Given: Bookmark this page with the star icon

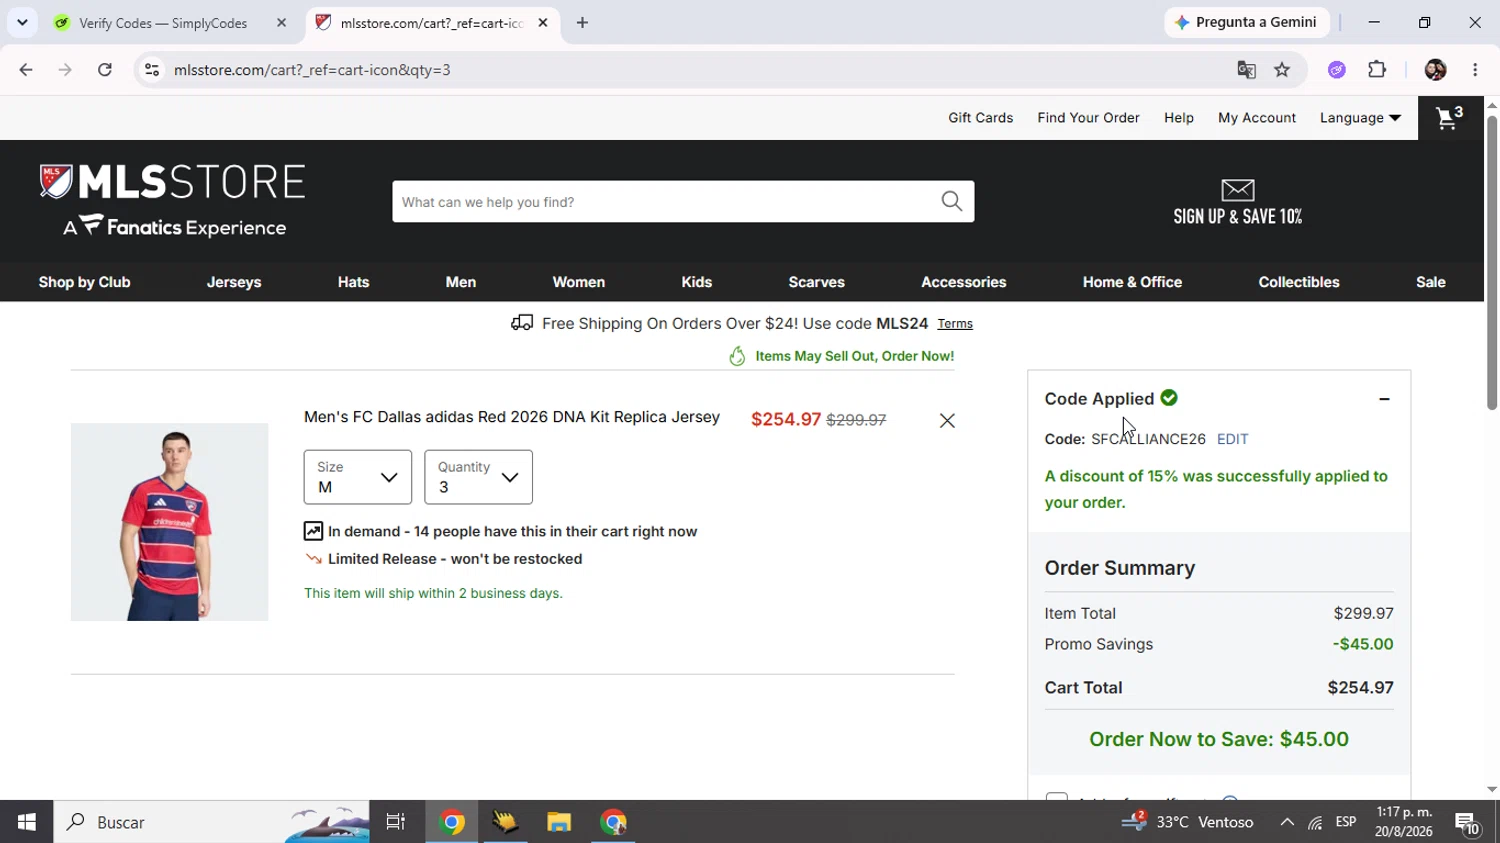Looking at the screenshot, I should tap(1282, 70).
